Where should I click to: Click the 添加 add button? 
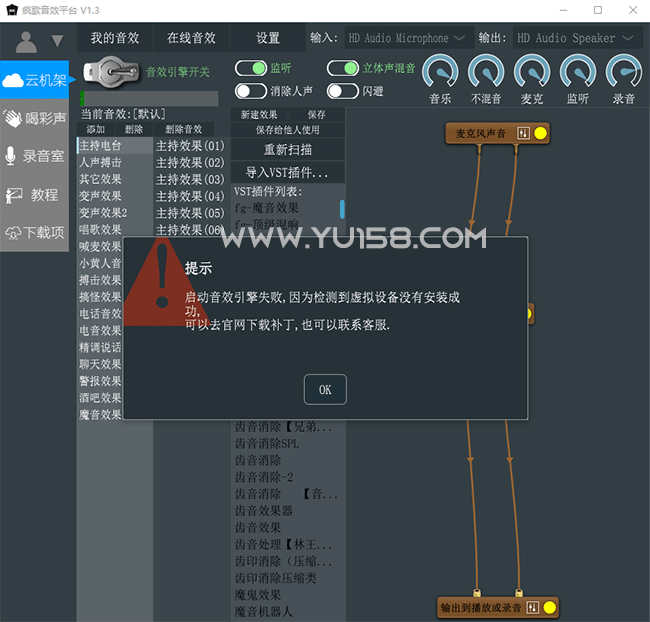(95, 129)
